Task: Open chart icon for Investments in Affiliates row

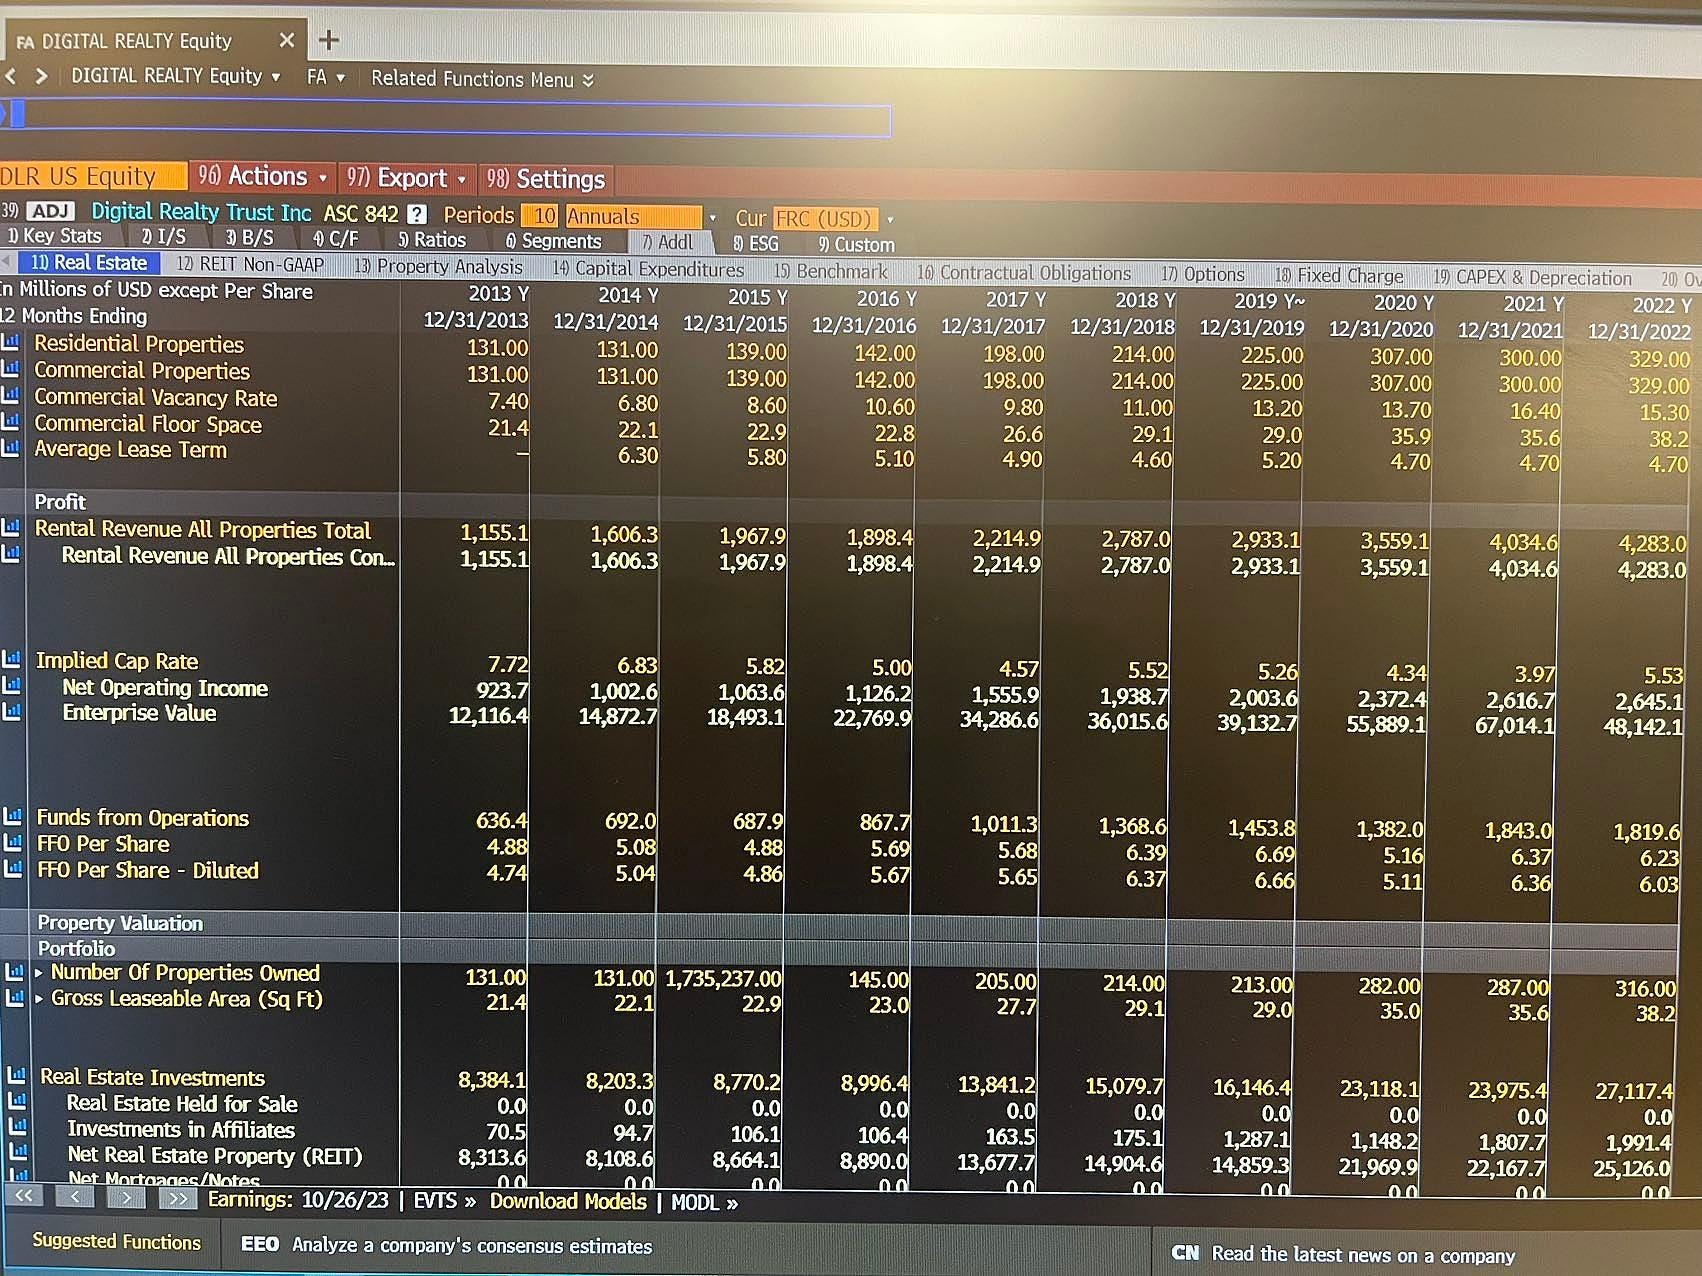Action: click(16, 1128)
